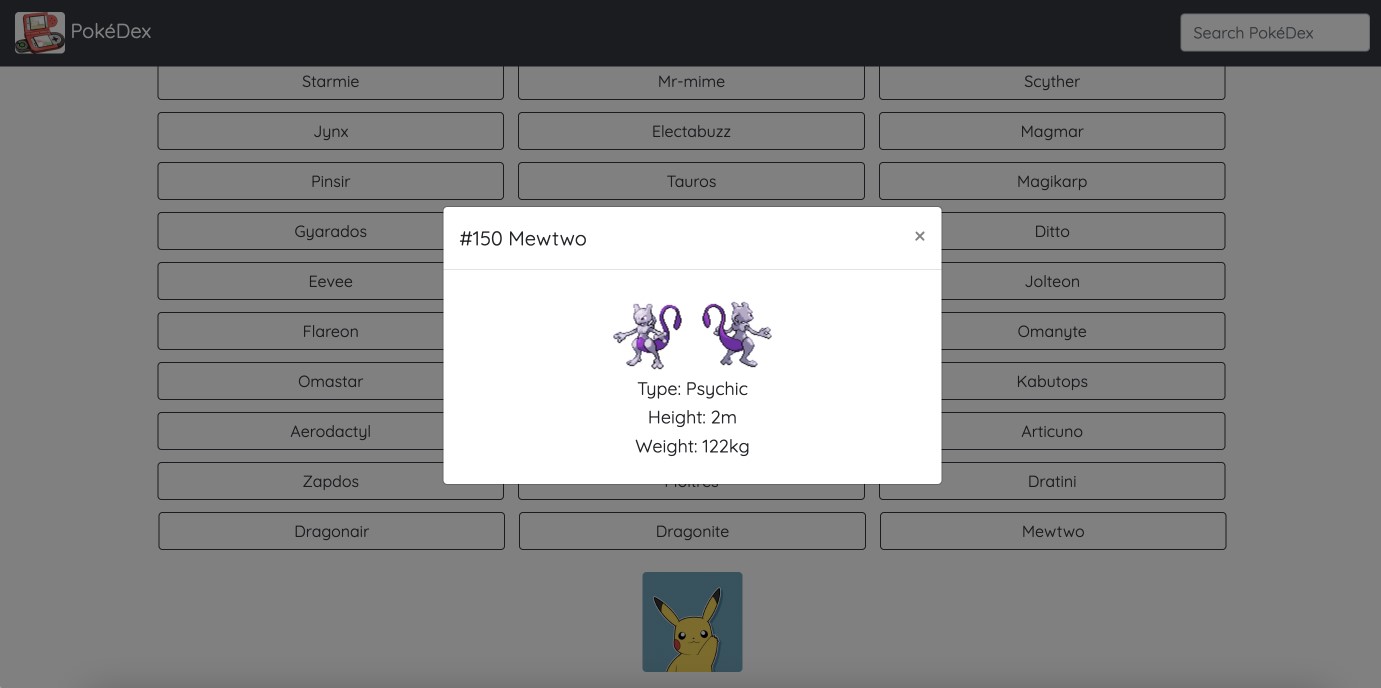1381x688 pixels.
Task: Show Tauros's Pokémon info
Action: [x=691, y=181]
